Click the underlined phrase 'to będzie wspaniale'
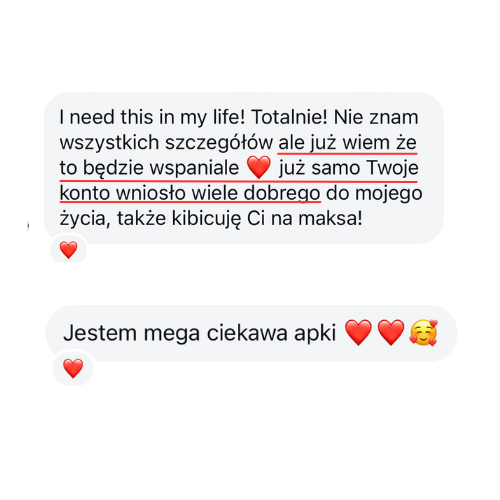This screenshot has height=500, width=500. [149, 168]
